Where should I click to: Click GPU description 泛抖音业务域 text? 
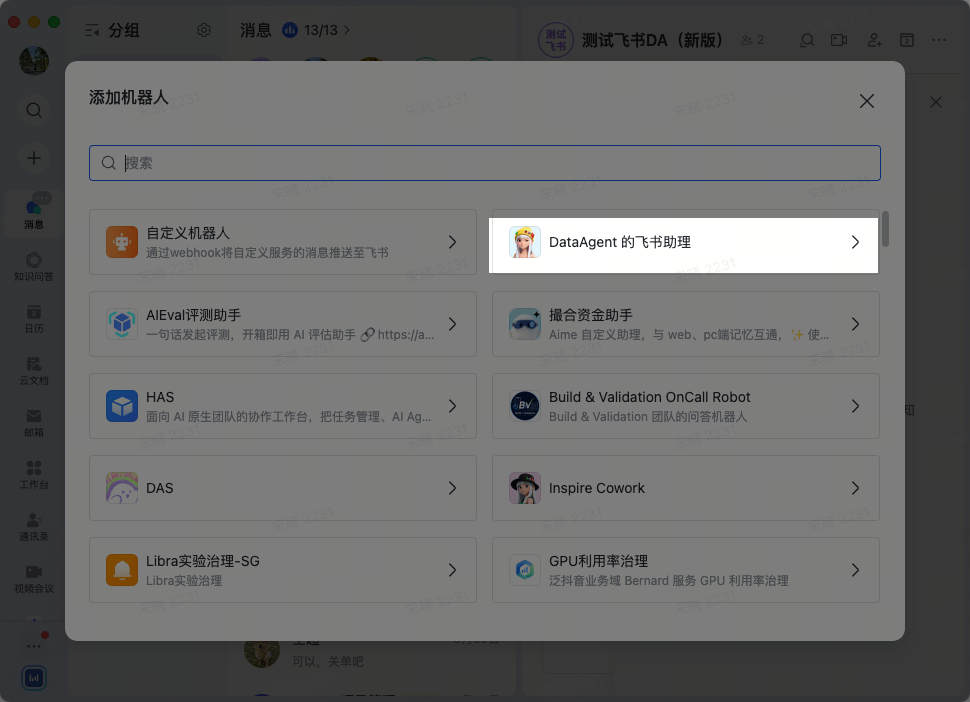click(668, 581)
